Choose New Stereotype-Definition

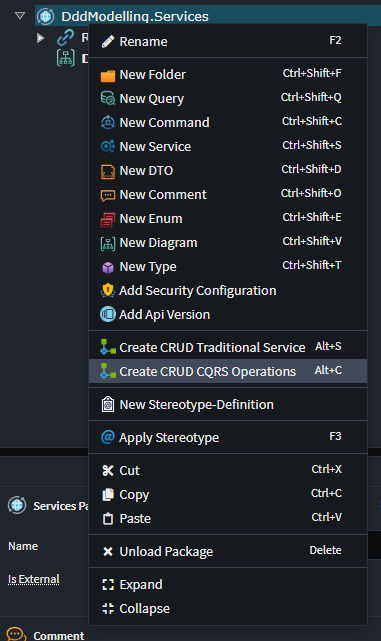(228, 404)
